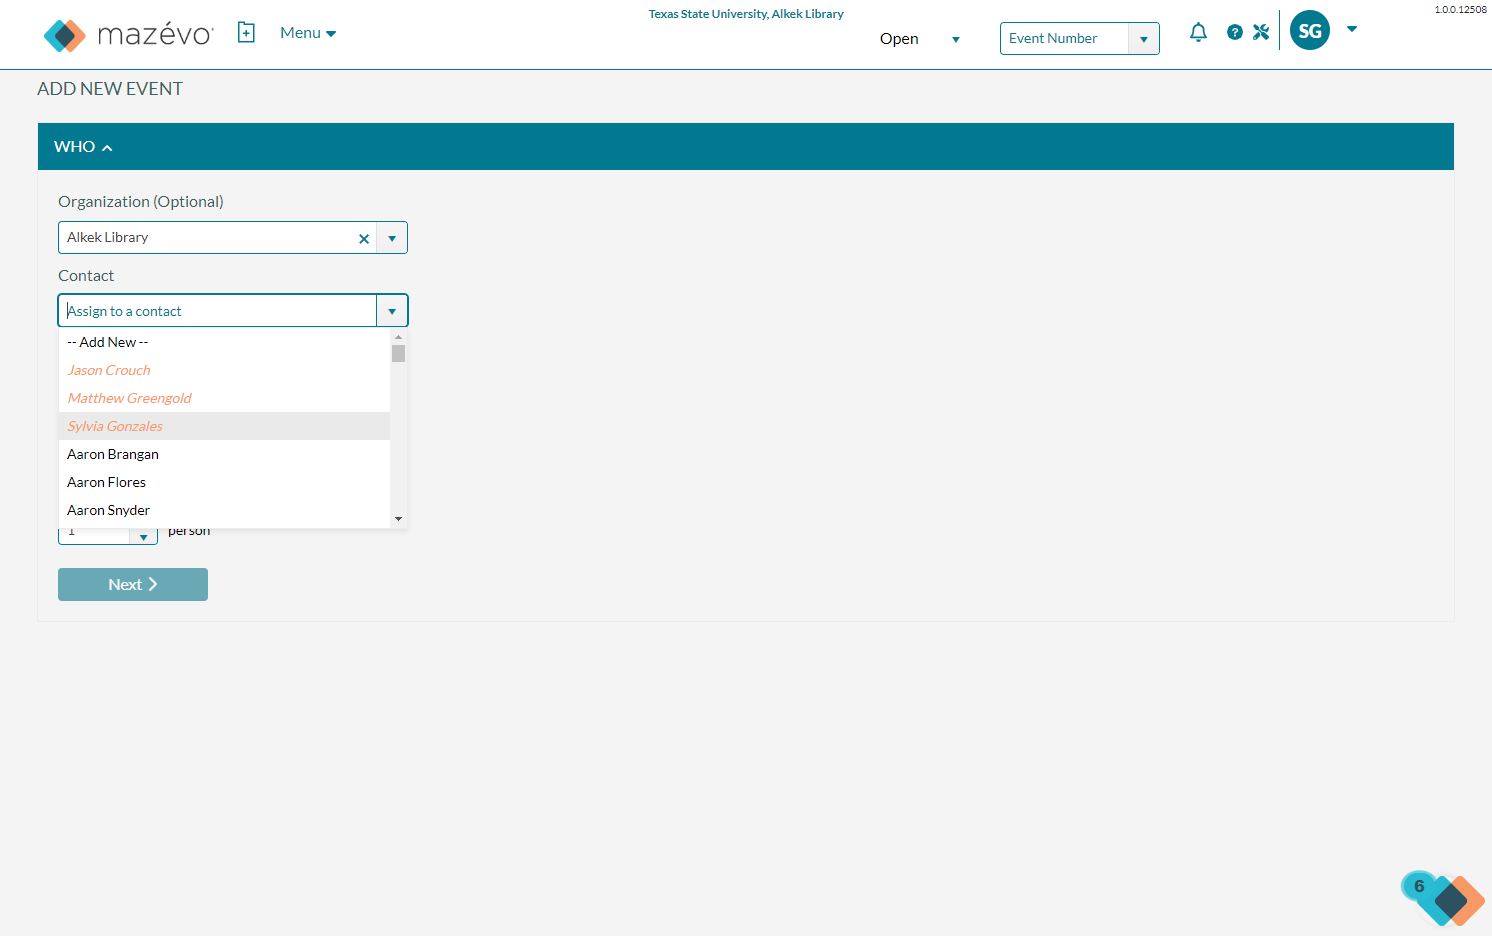Click the contact list scroll up arrow
Screen dimensions: 1492x936
[x=398, y=337]
